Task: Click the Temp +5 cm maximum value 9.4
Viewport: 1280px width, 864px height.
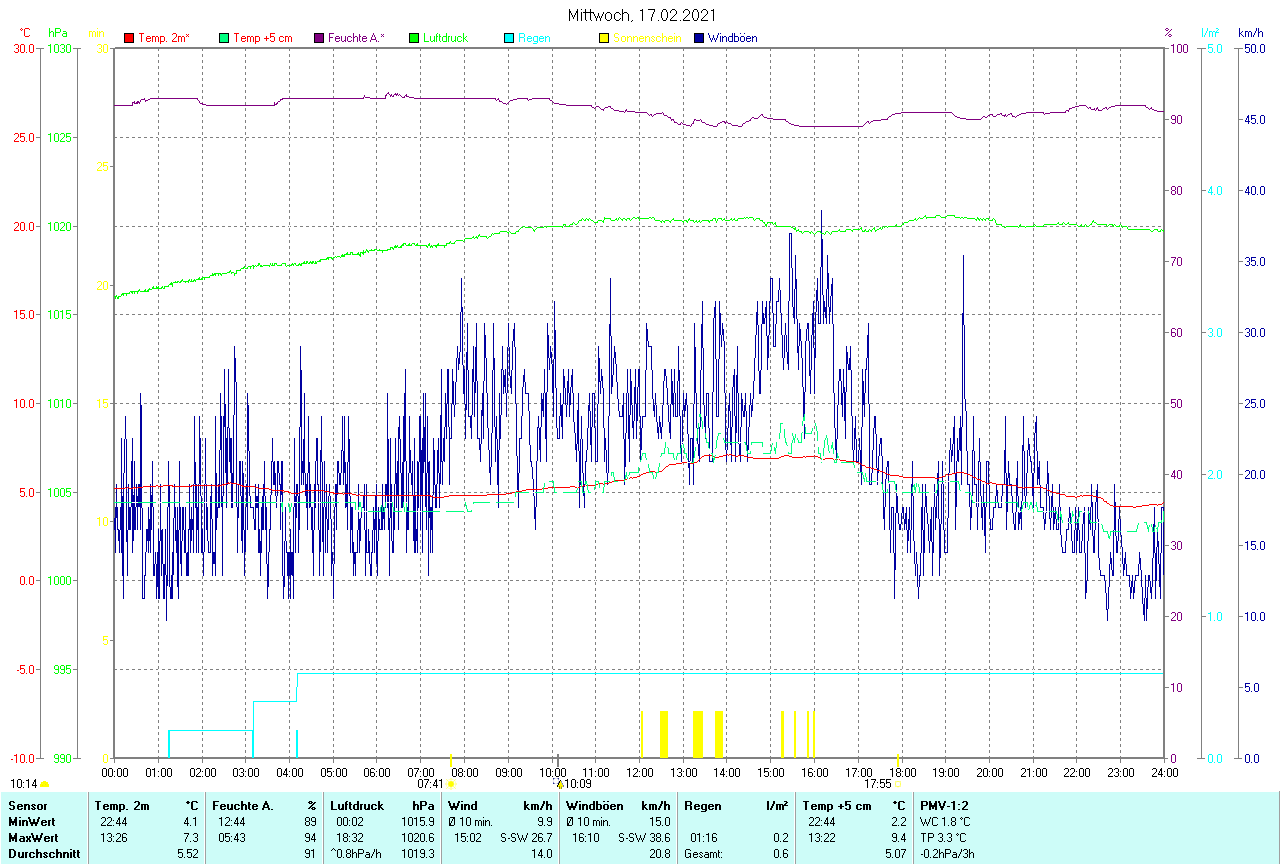Action: 899,837
